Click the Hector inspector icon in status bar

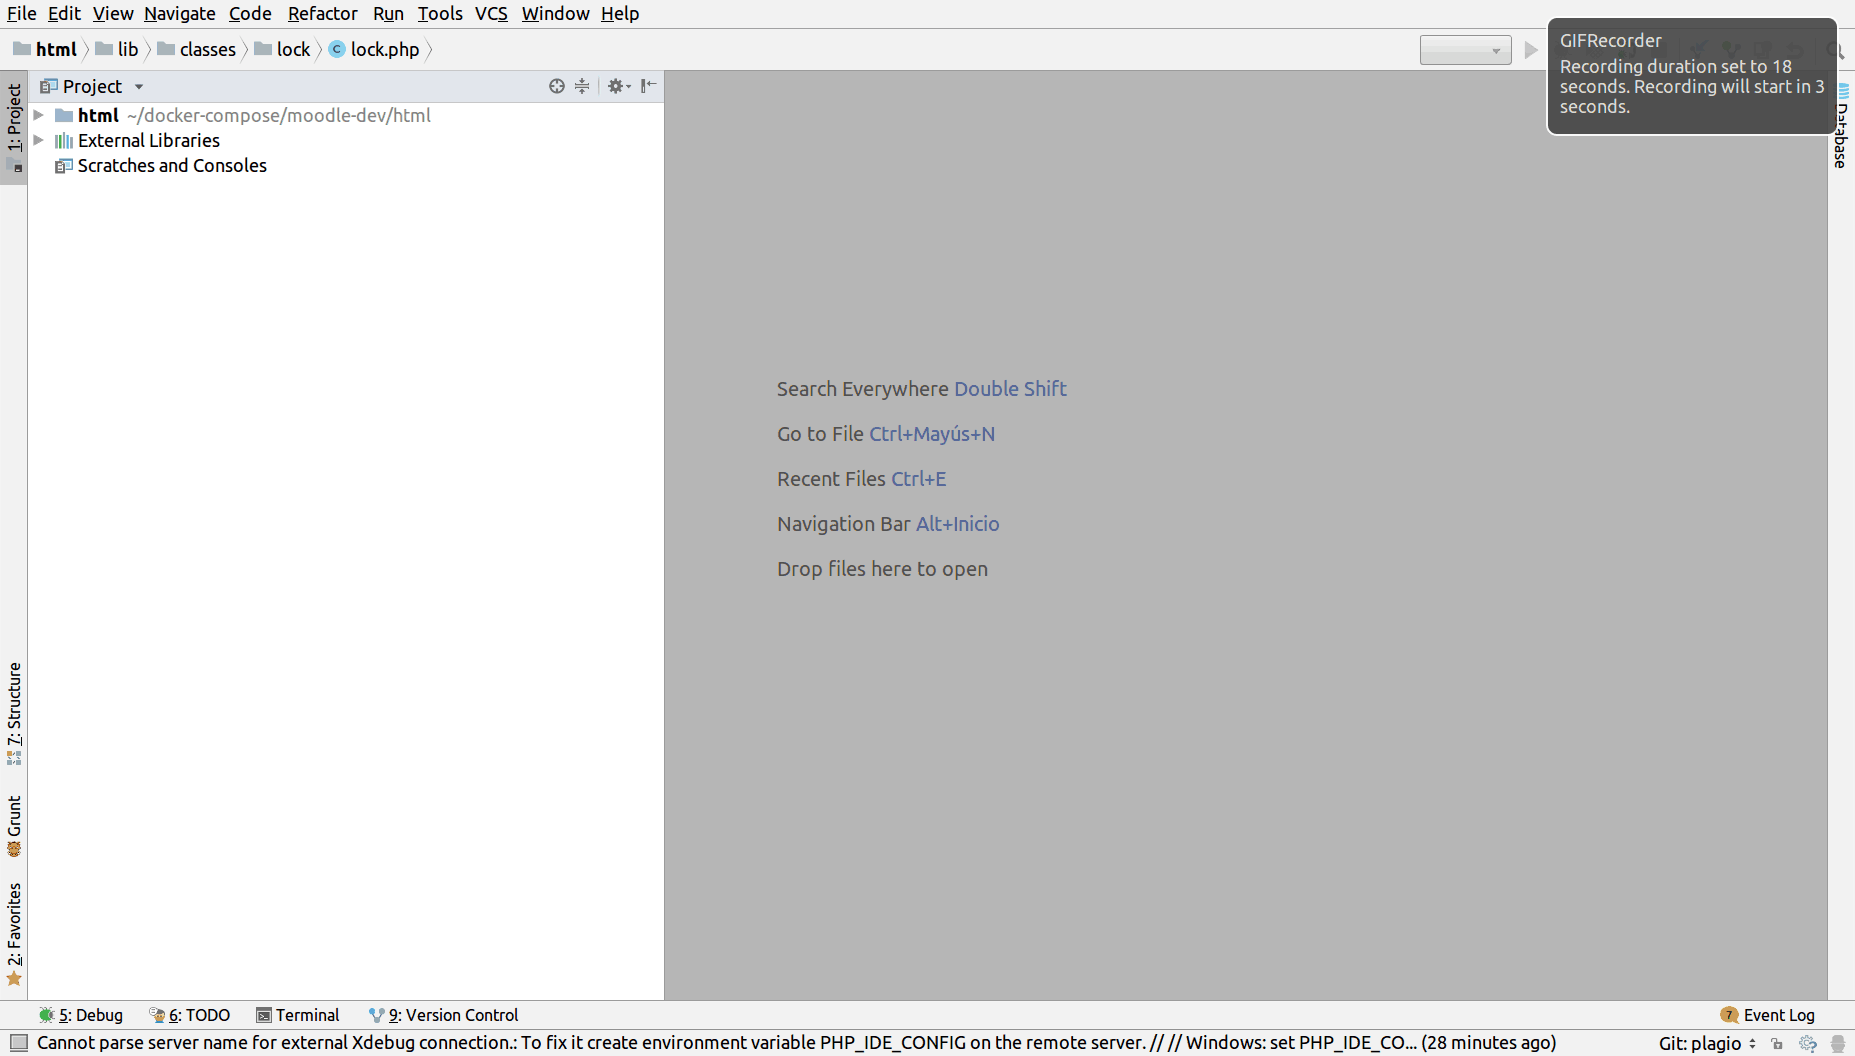[x=1838, y=1043]
